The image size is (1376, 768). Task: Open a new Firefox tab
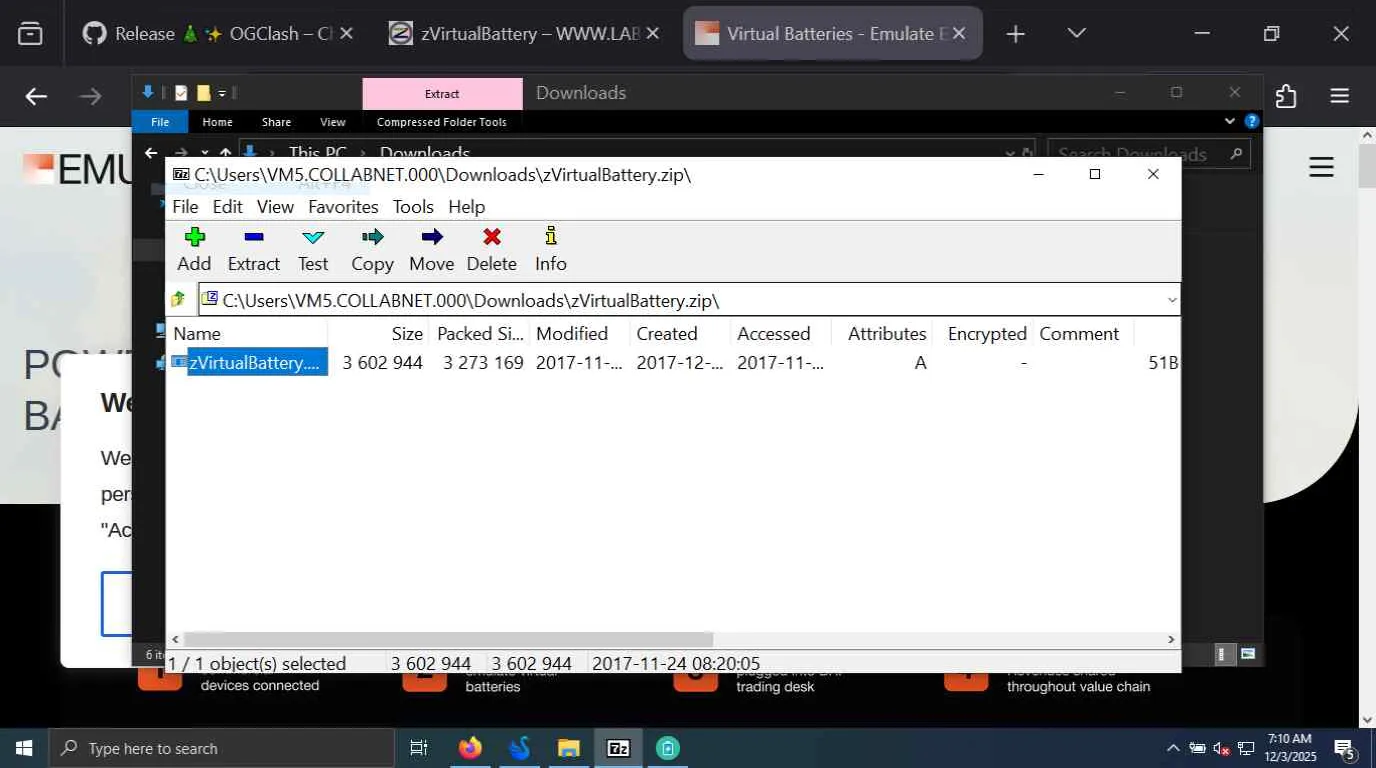(x=1015, y=34)
